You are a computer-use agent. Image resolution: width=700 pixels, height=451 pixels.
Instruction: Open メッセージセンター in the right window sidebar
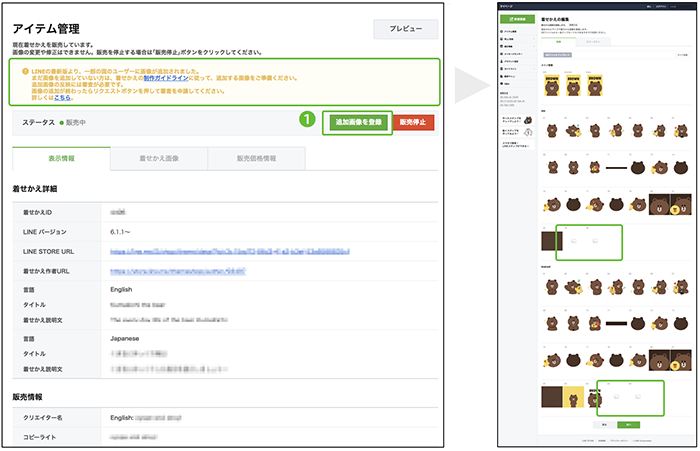tap(512, 54)
